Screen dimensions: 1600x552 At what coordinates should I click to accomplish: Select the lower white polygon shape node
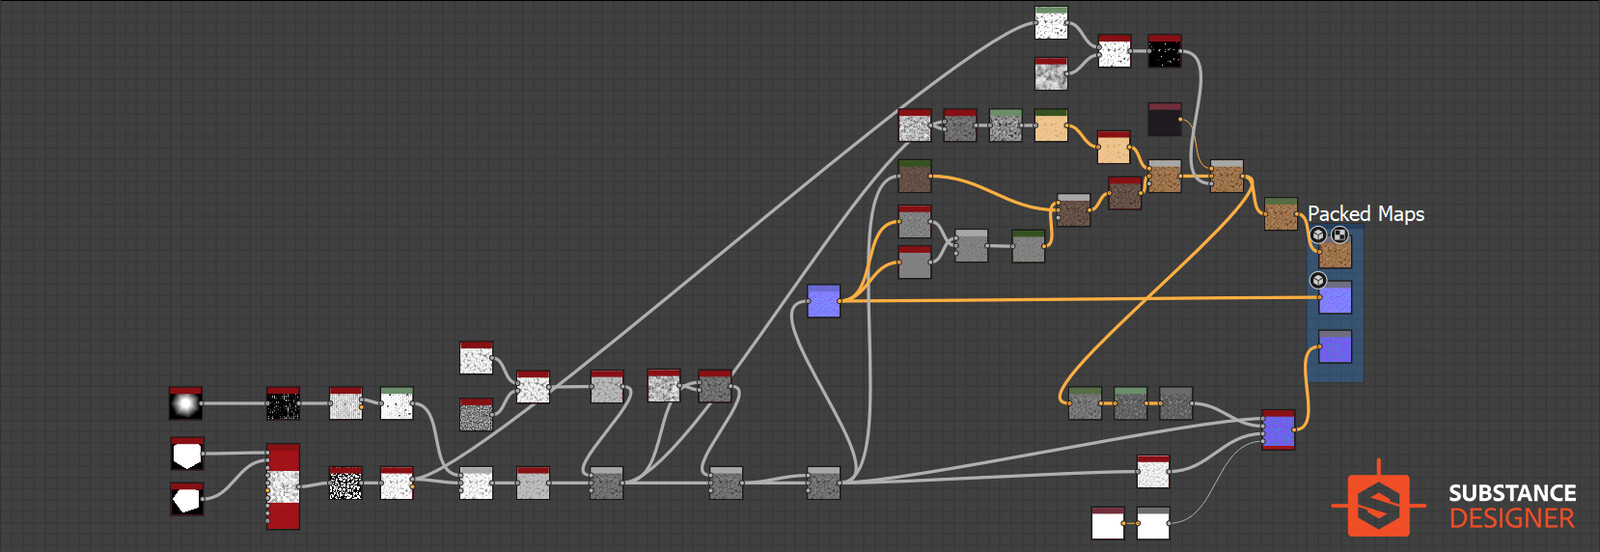[x=187, y=499]
